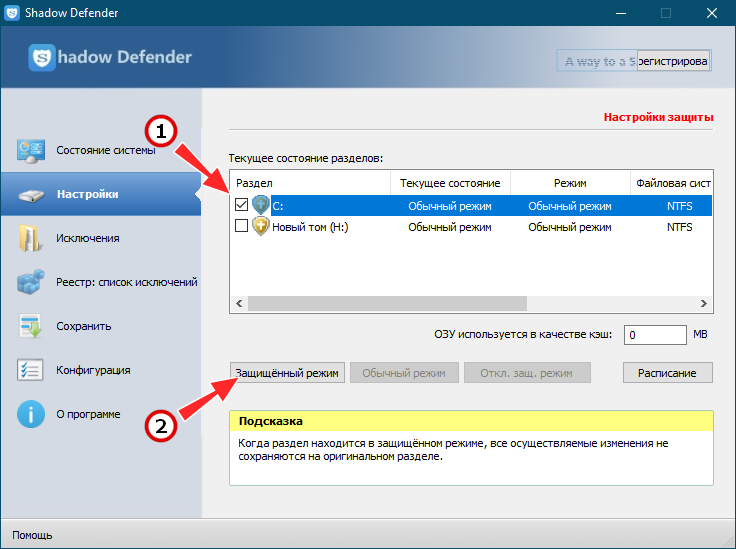
Task: Click Режим cell of the C: row
Action: coord(570,206)
